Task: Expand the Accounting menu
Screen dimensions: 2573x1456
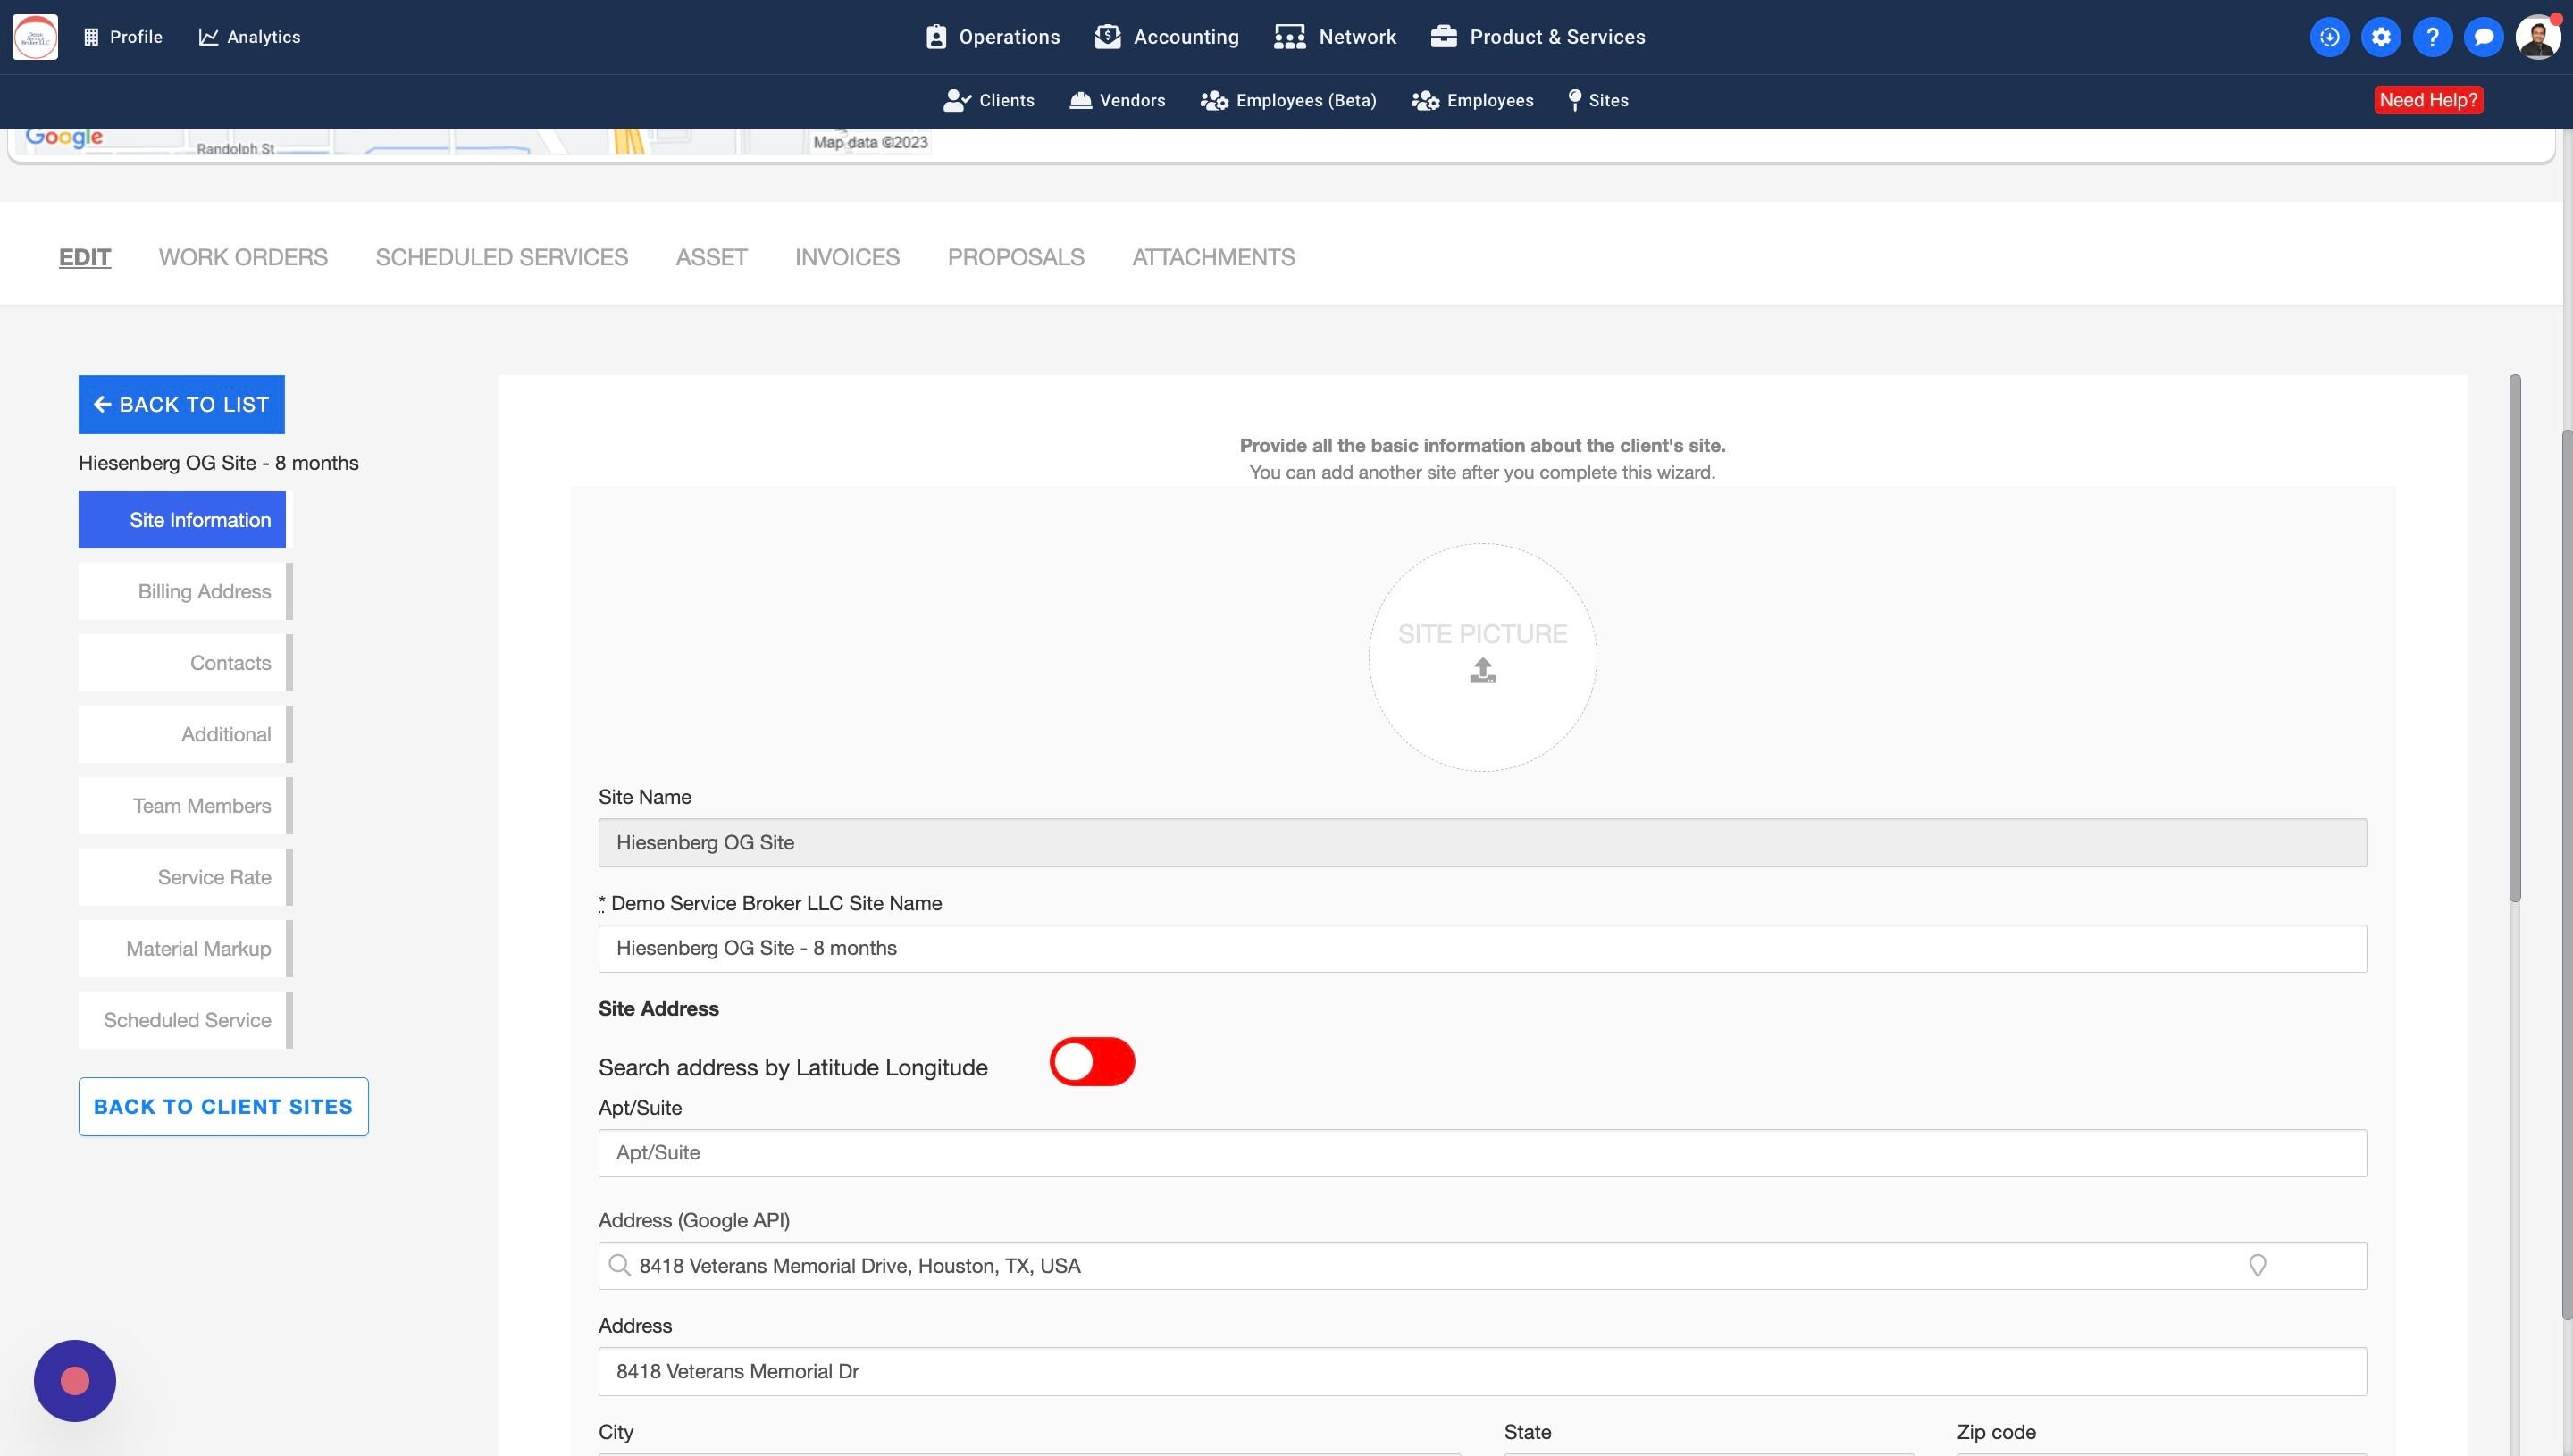Action: pos(1166,37)
